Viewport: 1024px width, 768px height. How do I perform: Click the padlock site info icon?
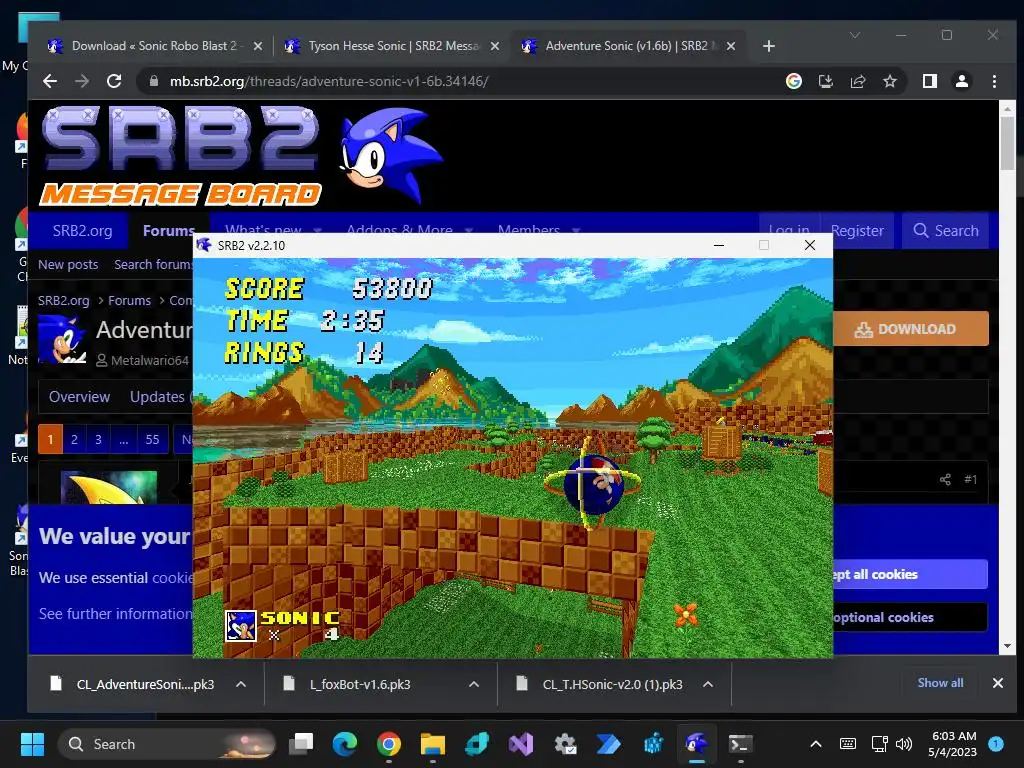pyautogui.click(x=153, y=81)
